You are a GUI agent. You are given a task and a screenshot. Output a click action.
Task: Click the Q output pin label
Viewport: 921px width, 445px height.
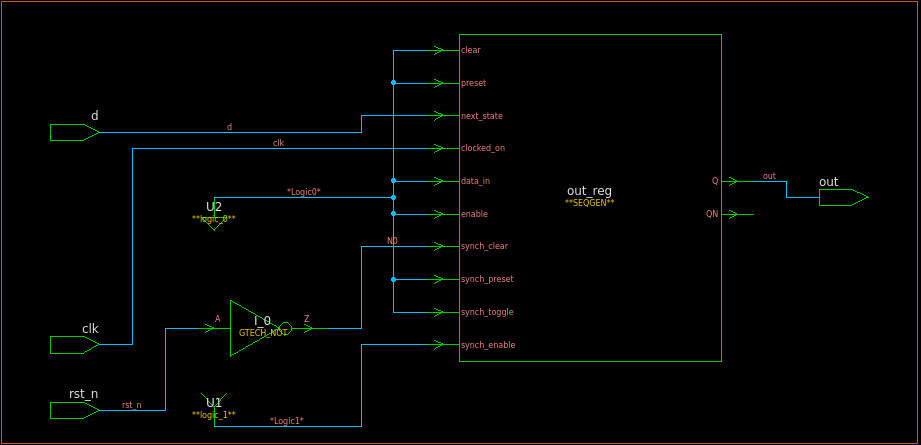click(715, 181)
